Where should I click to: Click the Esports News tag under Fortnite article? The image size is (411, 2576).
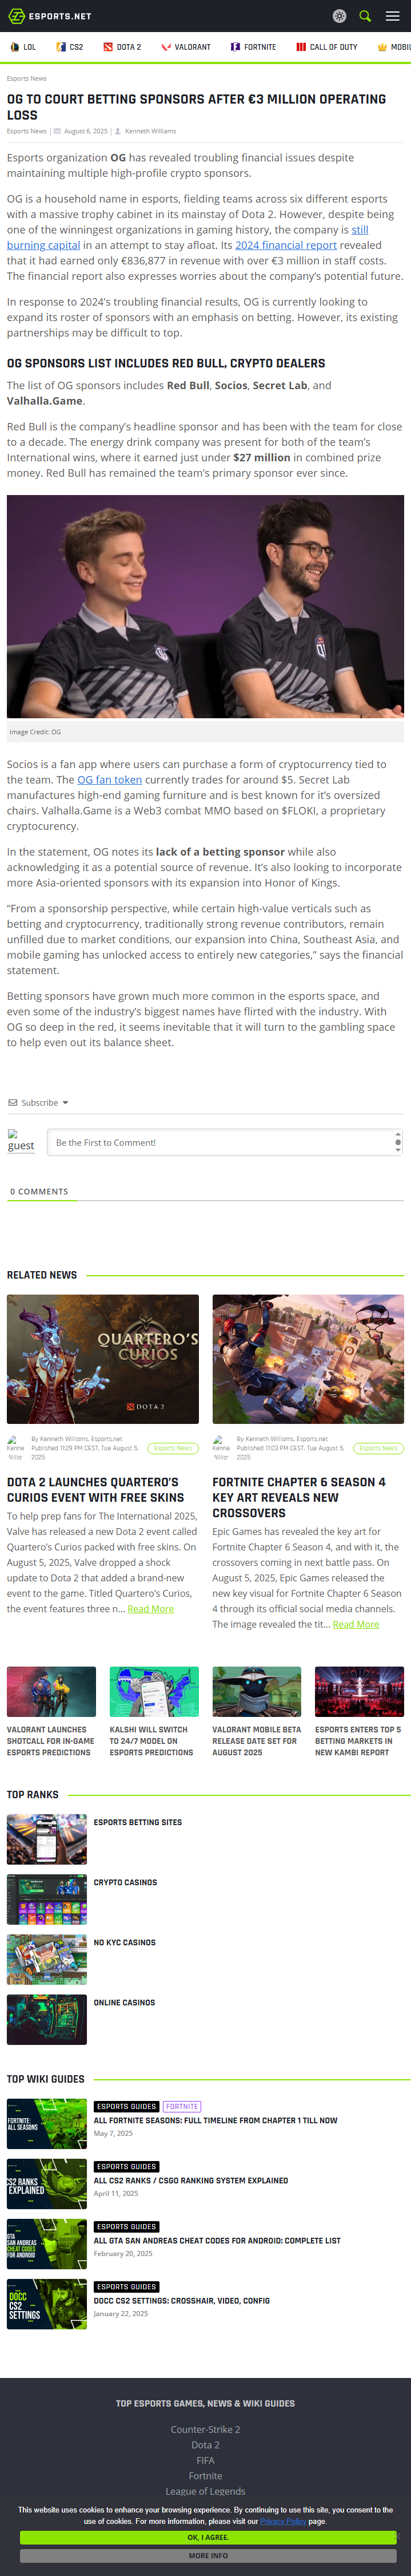click(378, 1448)
